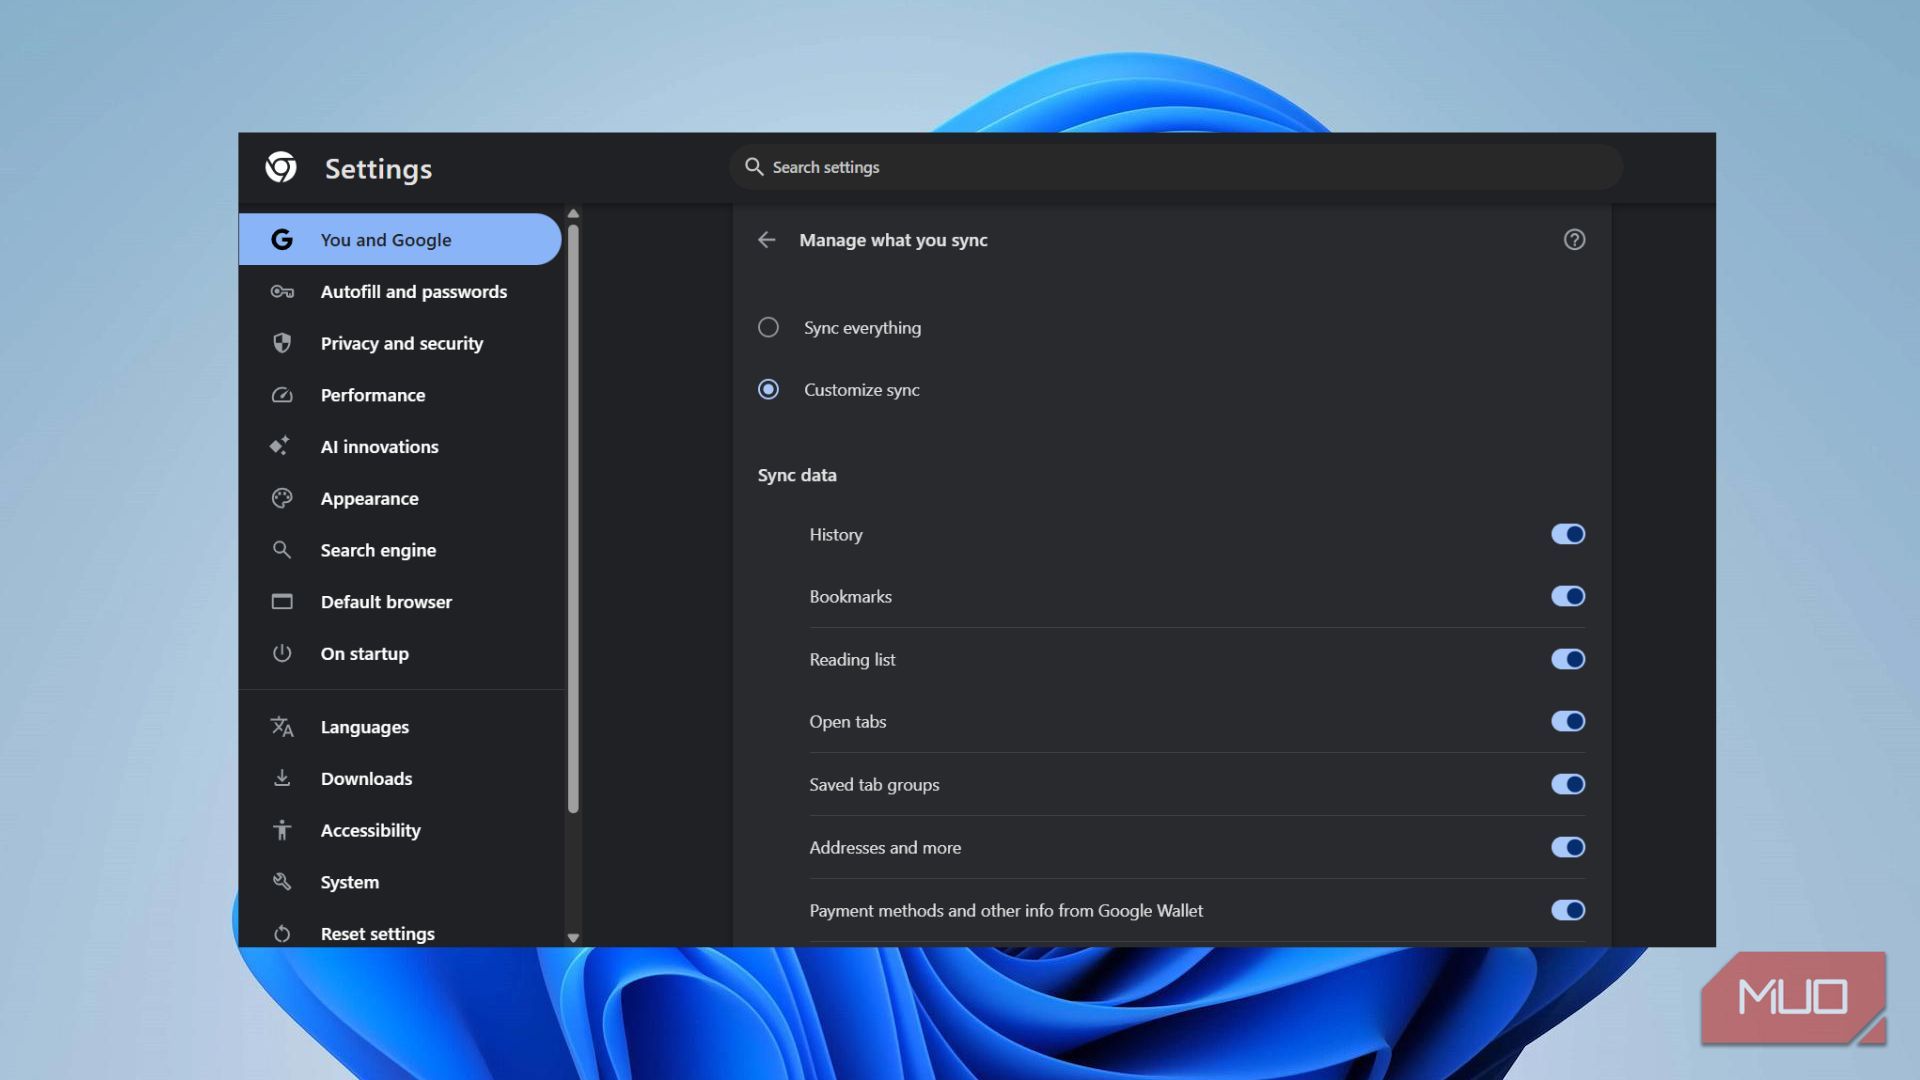
Task: Open You and Google settings section
Action: pyautogui.click(x=400, y=240)
